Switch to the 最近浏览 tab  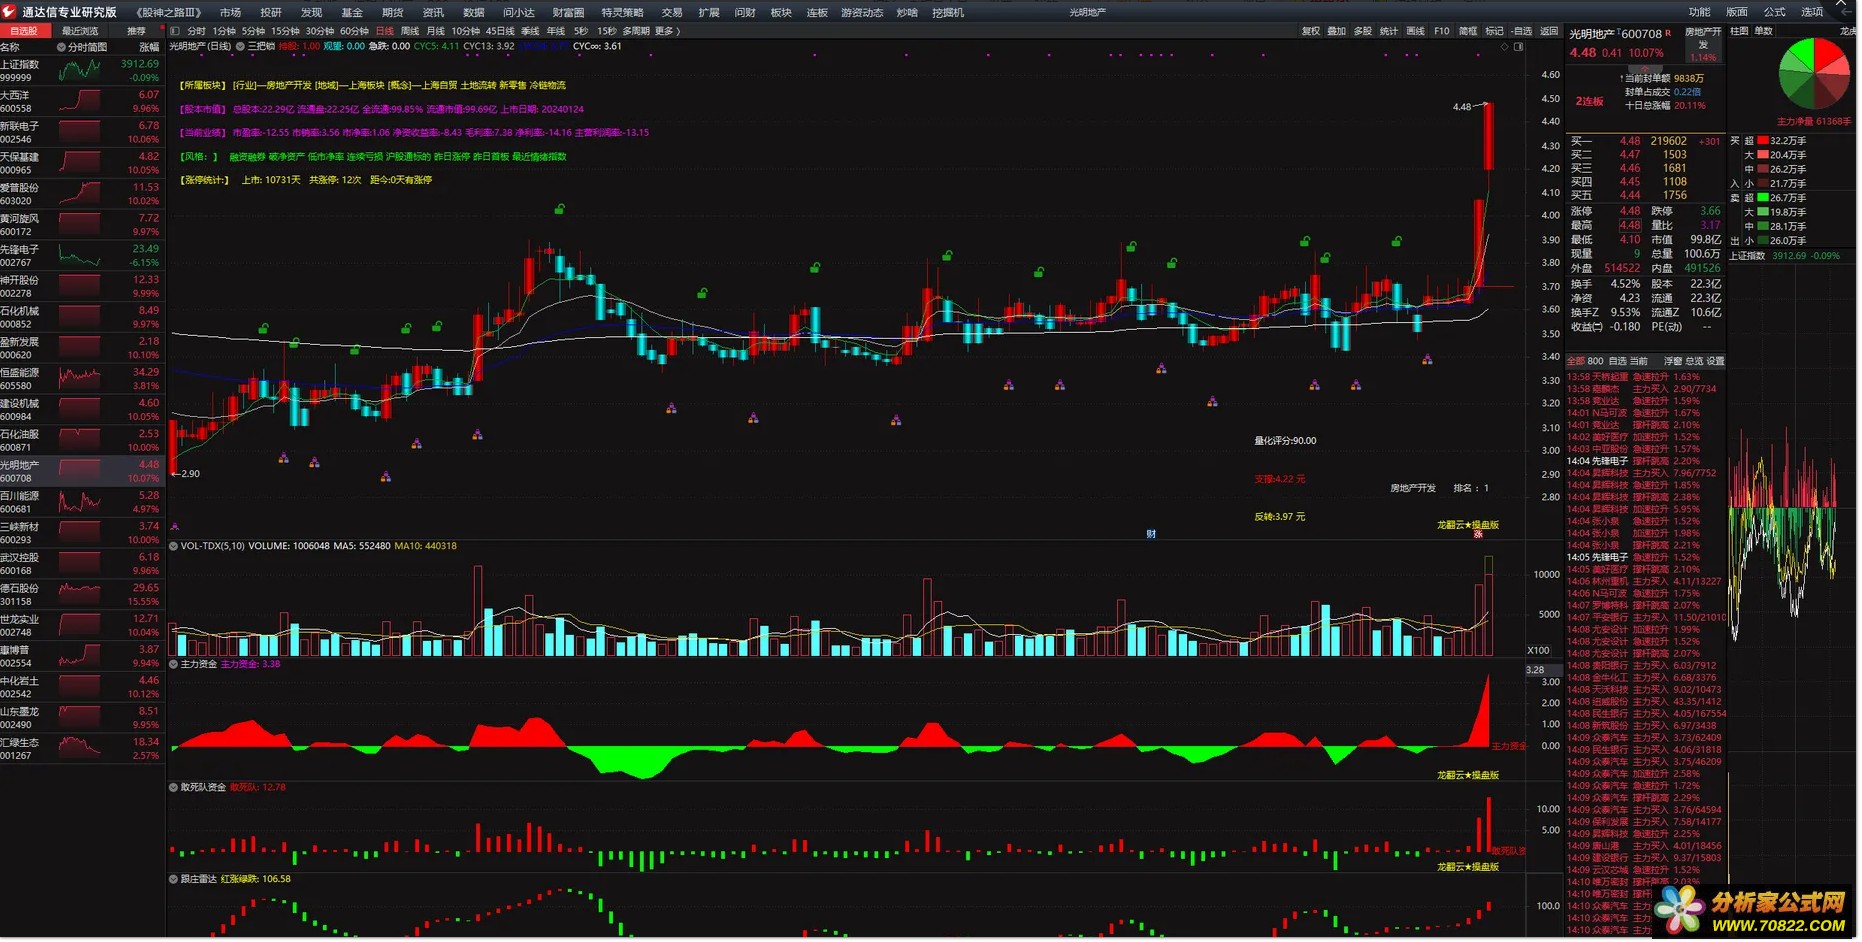[80, 31]
